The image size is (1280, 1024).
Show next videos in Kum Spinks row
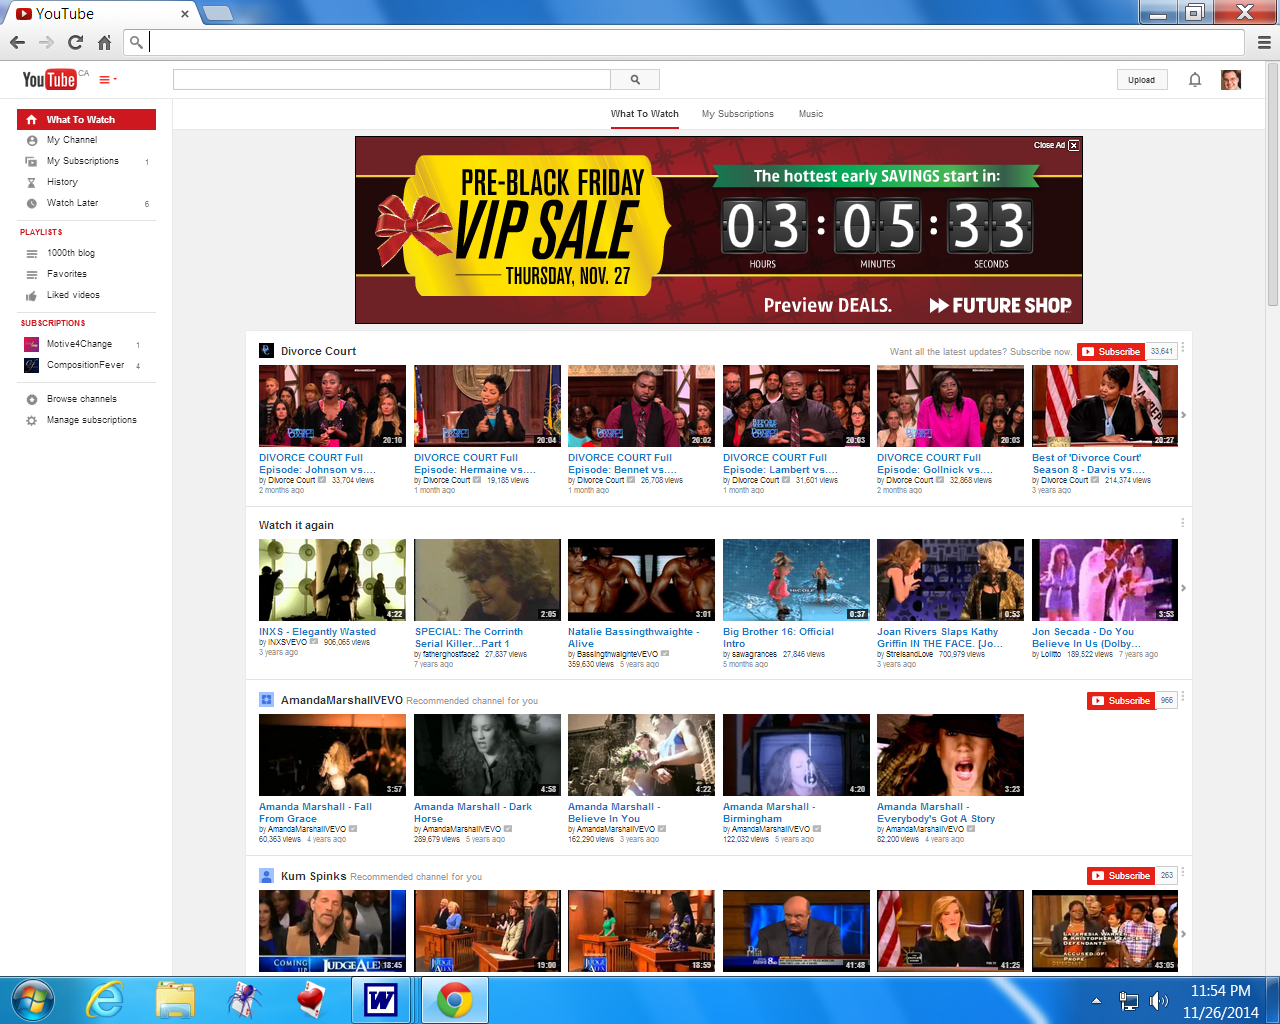click(1184, 934)
